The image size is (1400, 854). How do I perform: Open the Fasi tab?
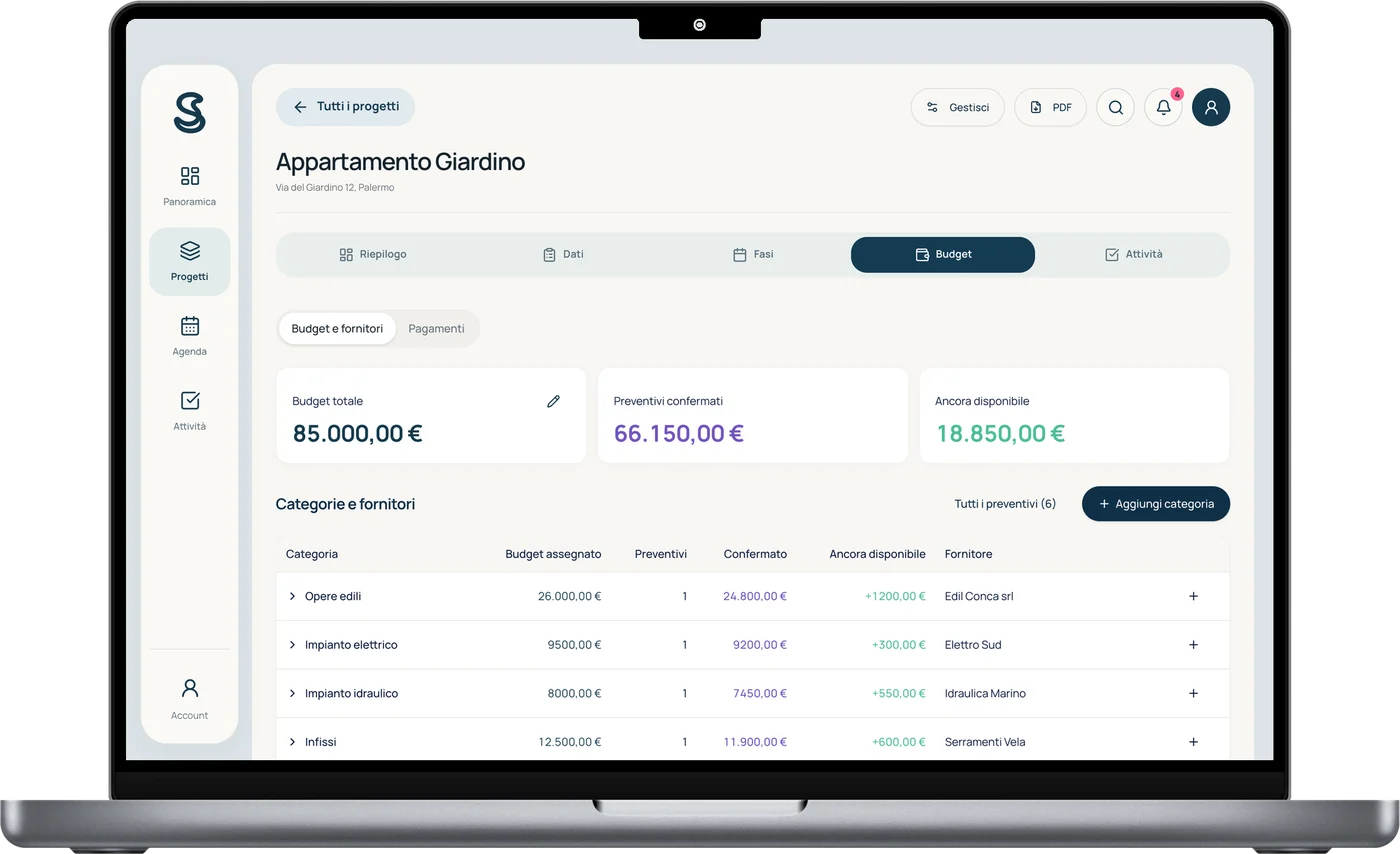pyautogui.click(x=753, y=255)
